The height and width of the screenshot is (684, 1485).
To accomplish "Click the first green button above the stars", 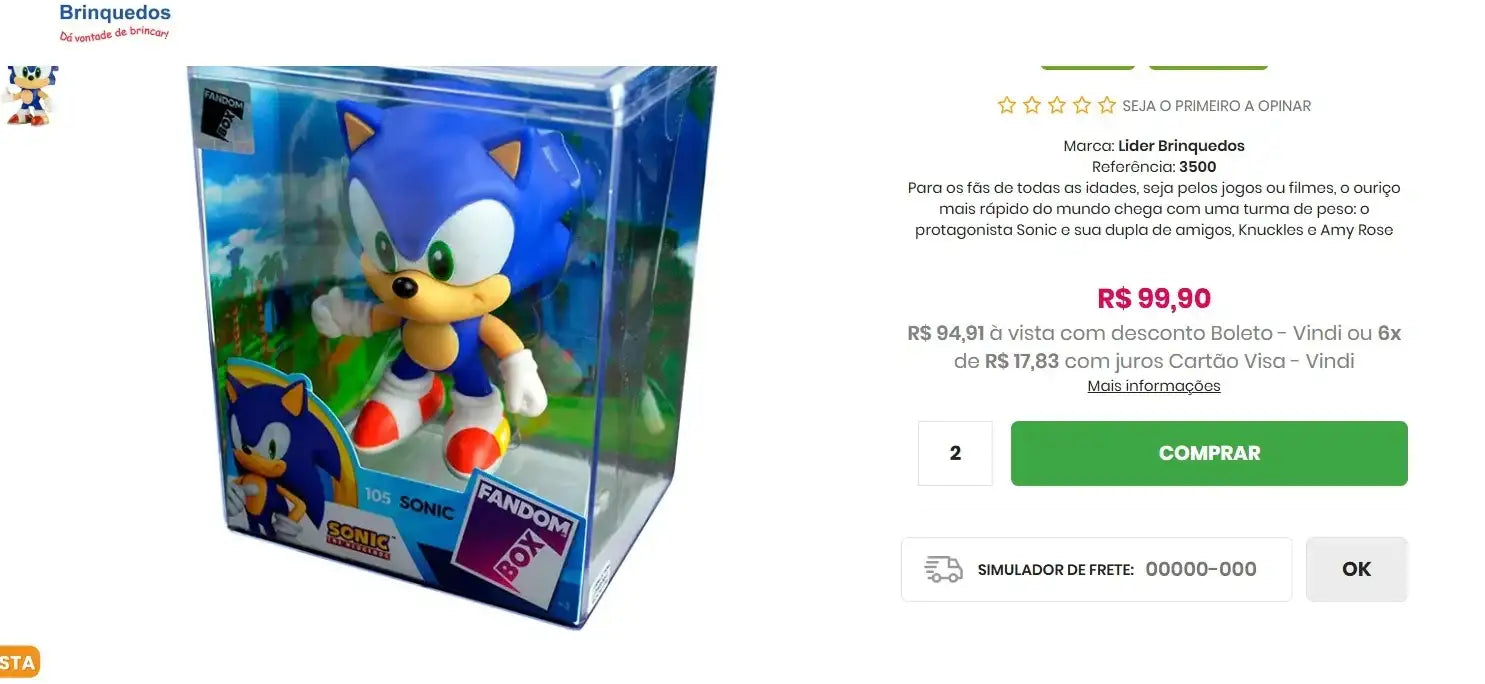I will (1088, 66).
